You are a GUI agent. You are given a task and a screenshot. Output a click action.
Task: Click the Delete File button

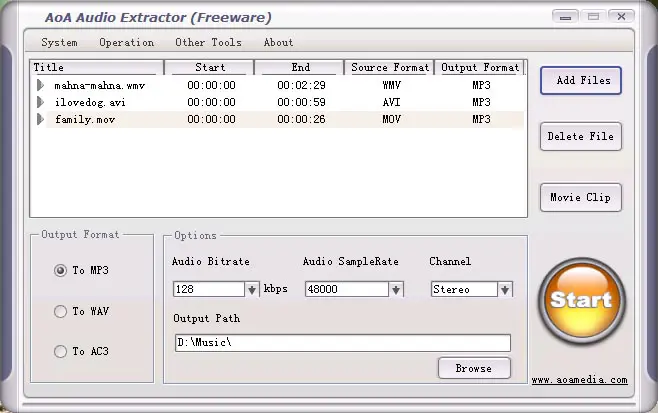(580, 137)
